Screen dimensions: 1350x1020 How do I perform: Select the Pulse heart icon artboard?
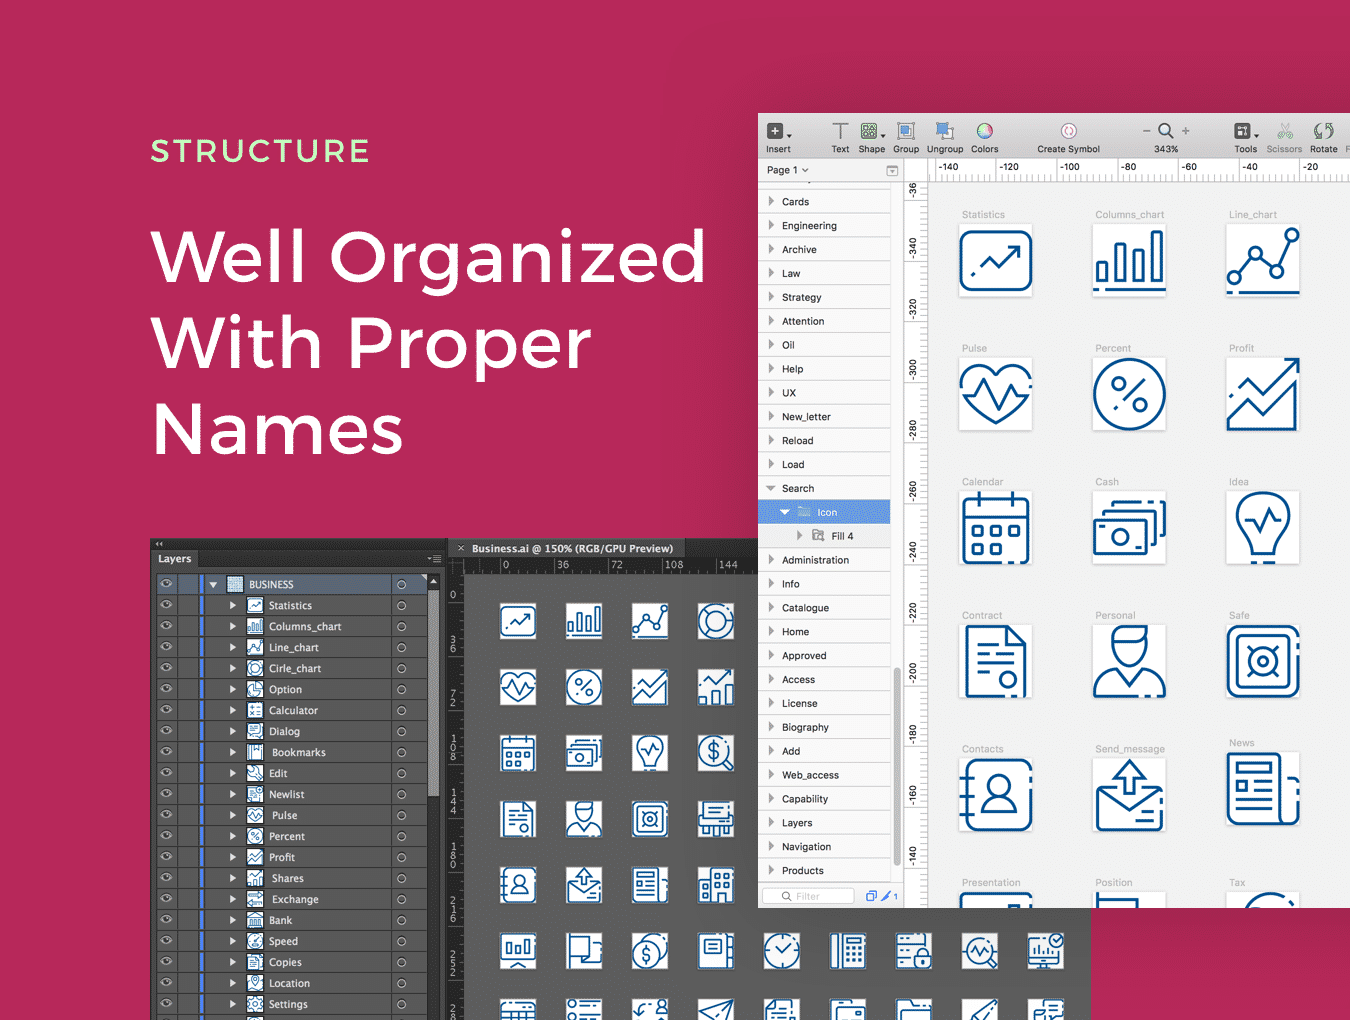995,395
